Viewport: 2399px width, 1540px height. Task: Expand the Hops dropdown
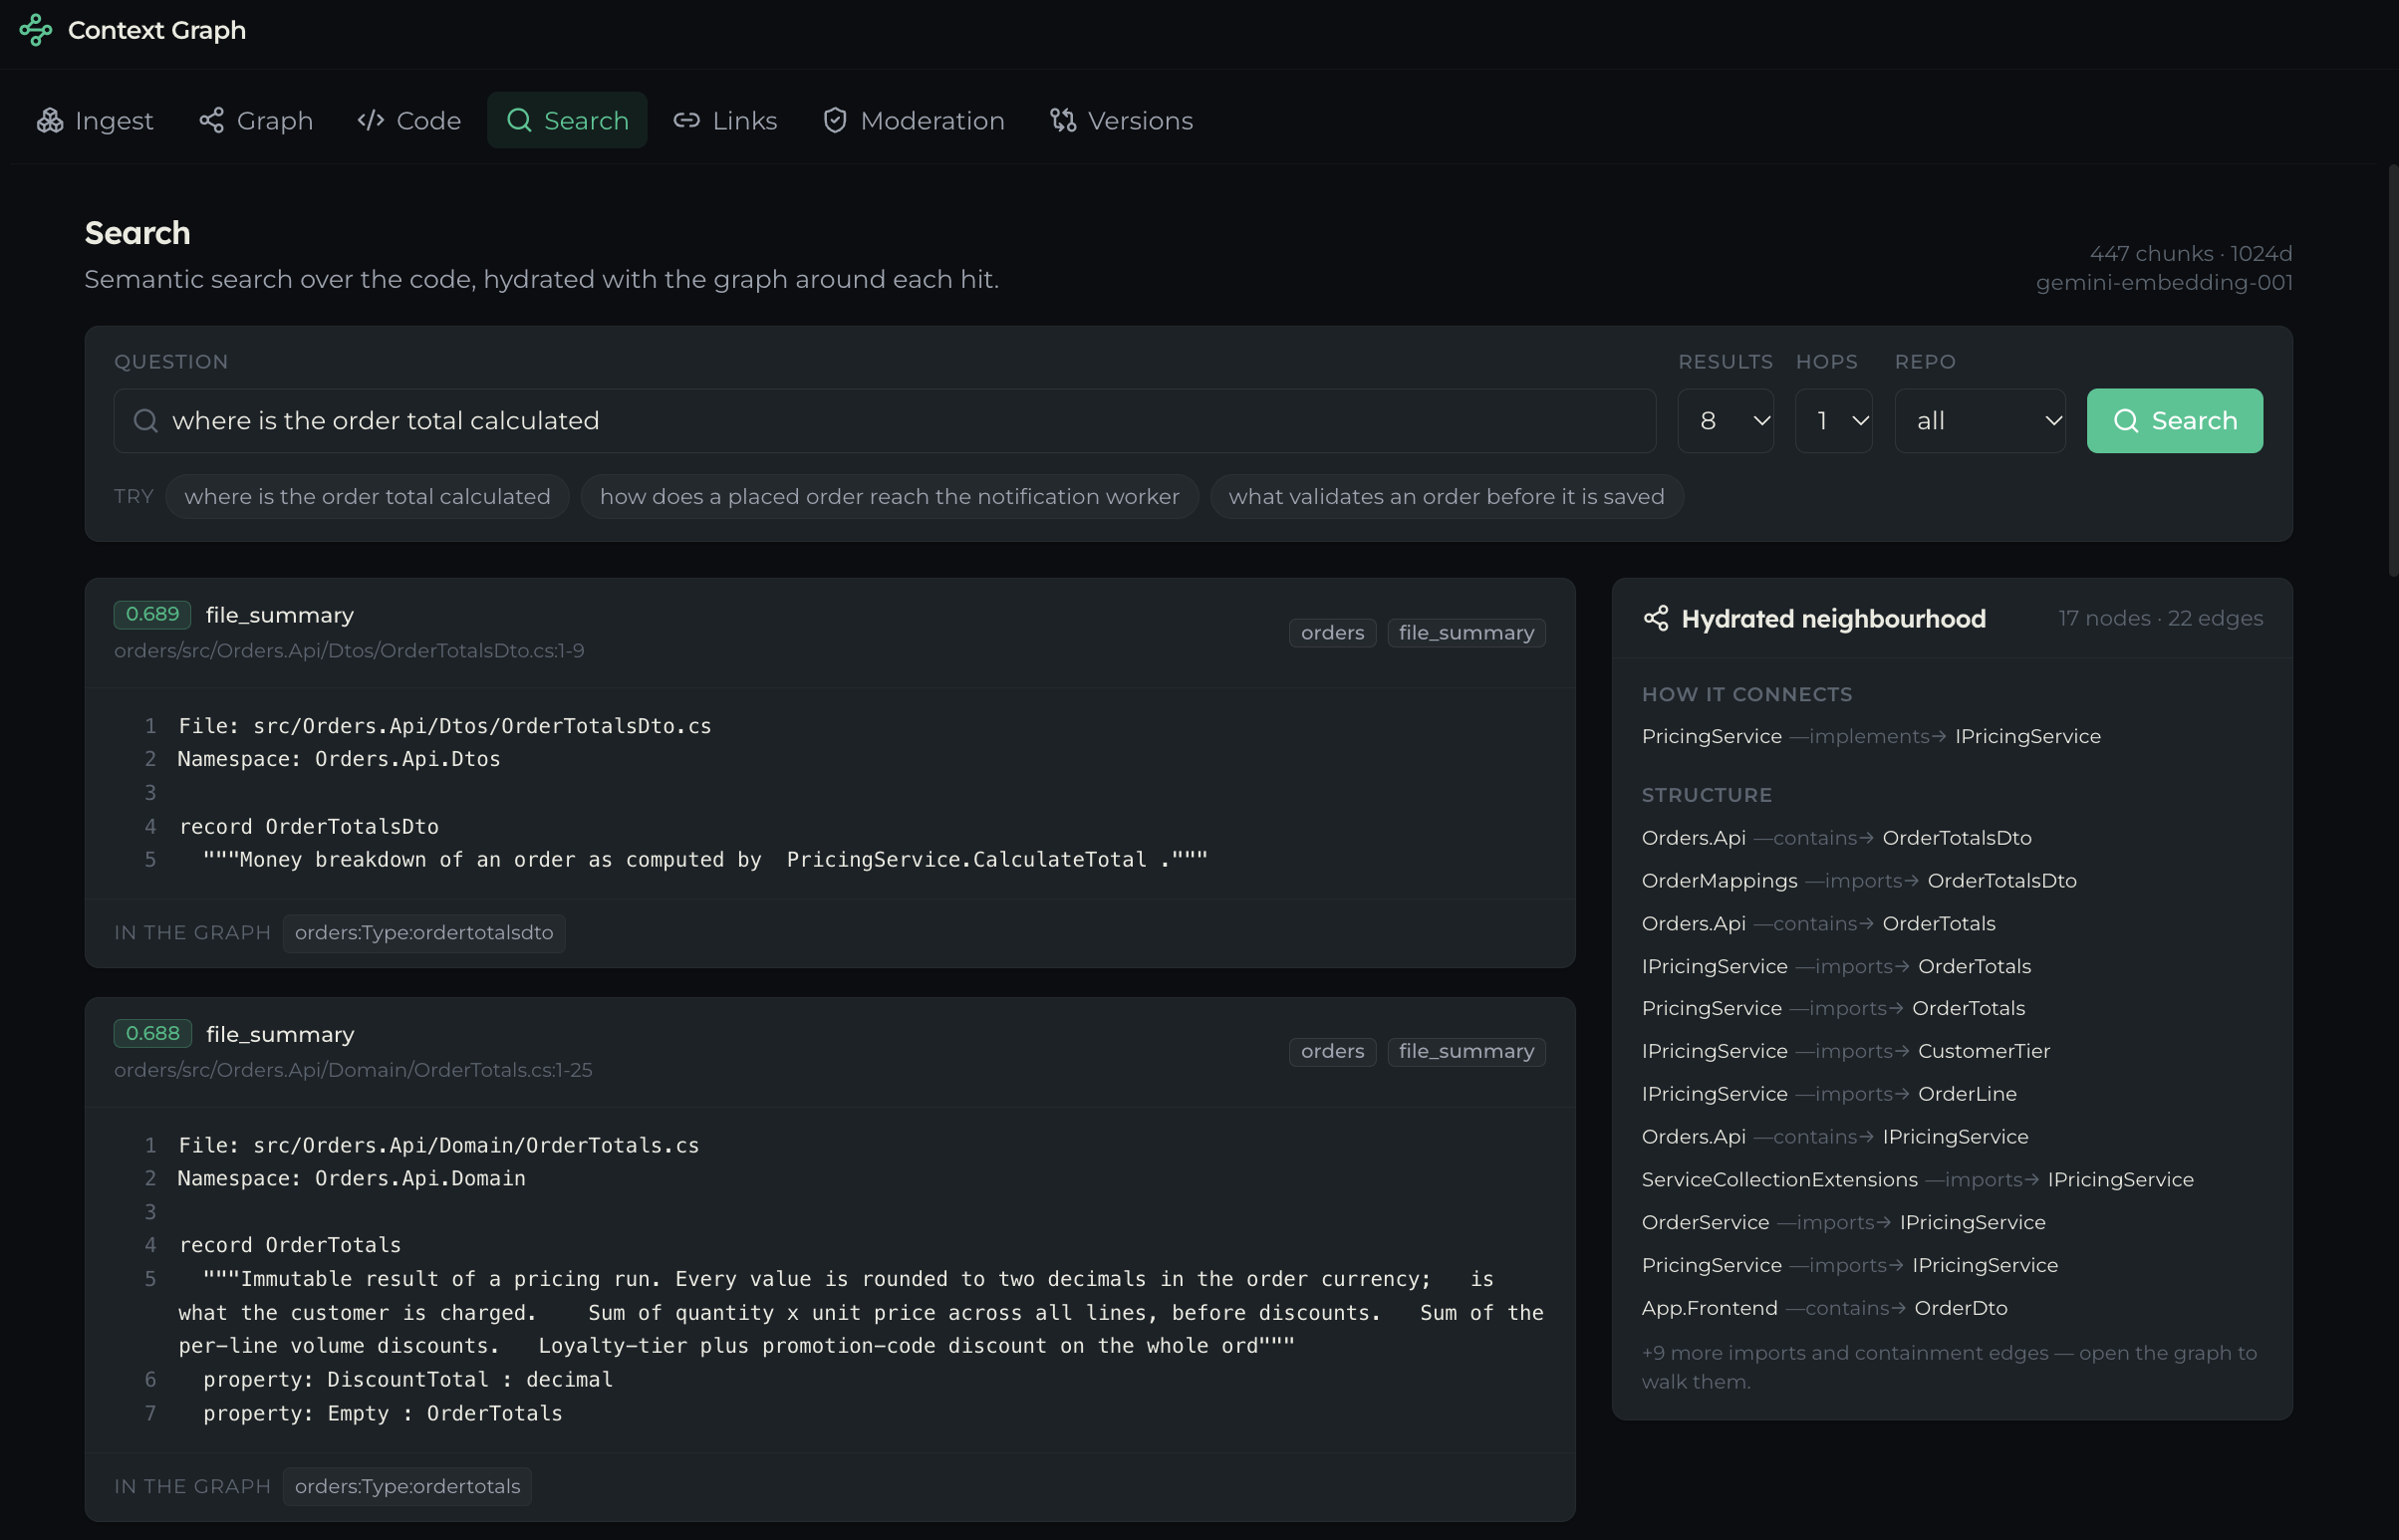[1834, 420]
